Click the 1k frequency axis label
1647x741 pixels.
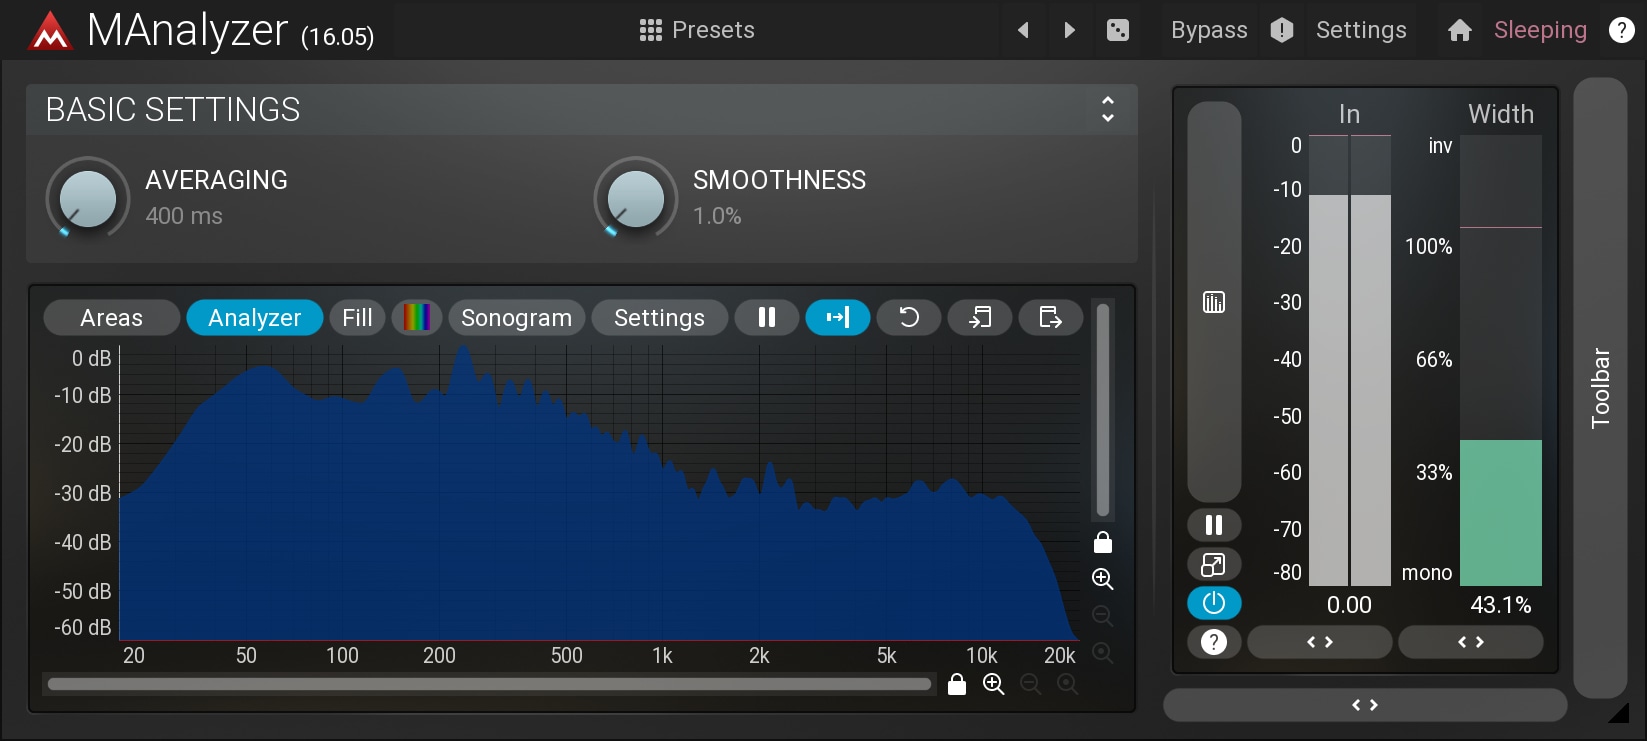tap(662, 656)
